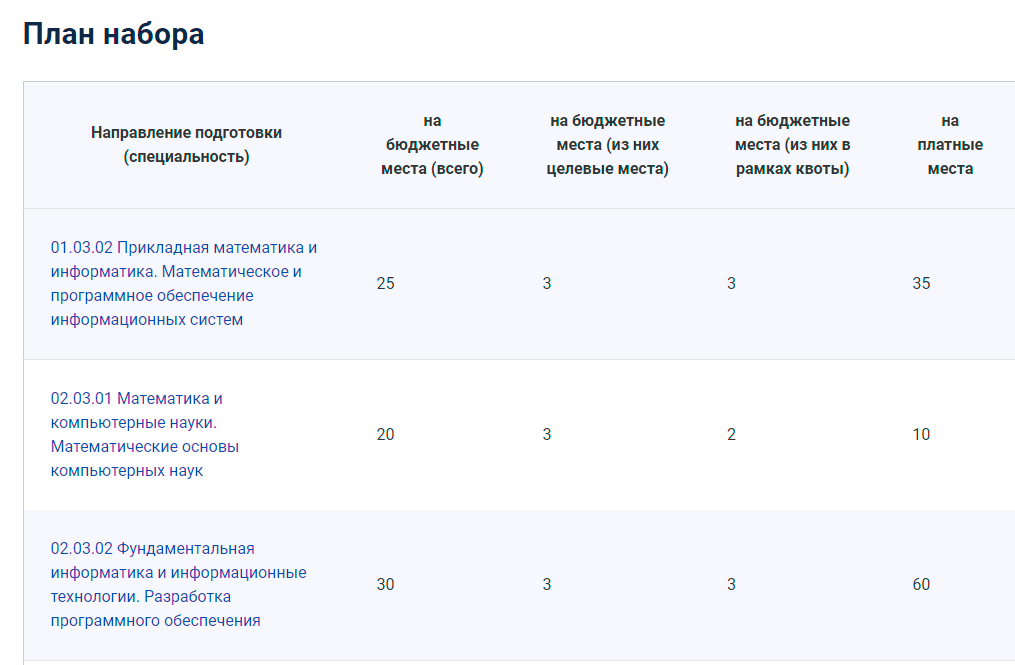Click квота value 3 in 01.03.02 row
1015x665 pixels.
[731, 284]
